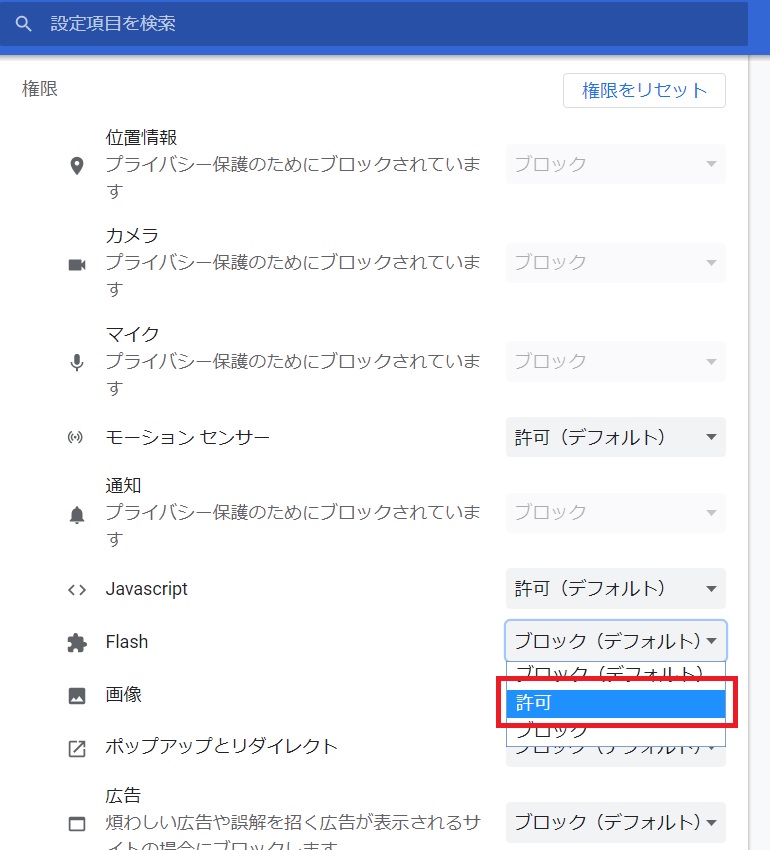Click the popup and redirect icon
The image size is (770, 850).
click(77, 748)
